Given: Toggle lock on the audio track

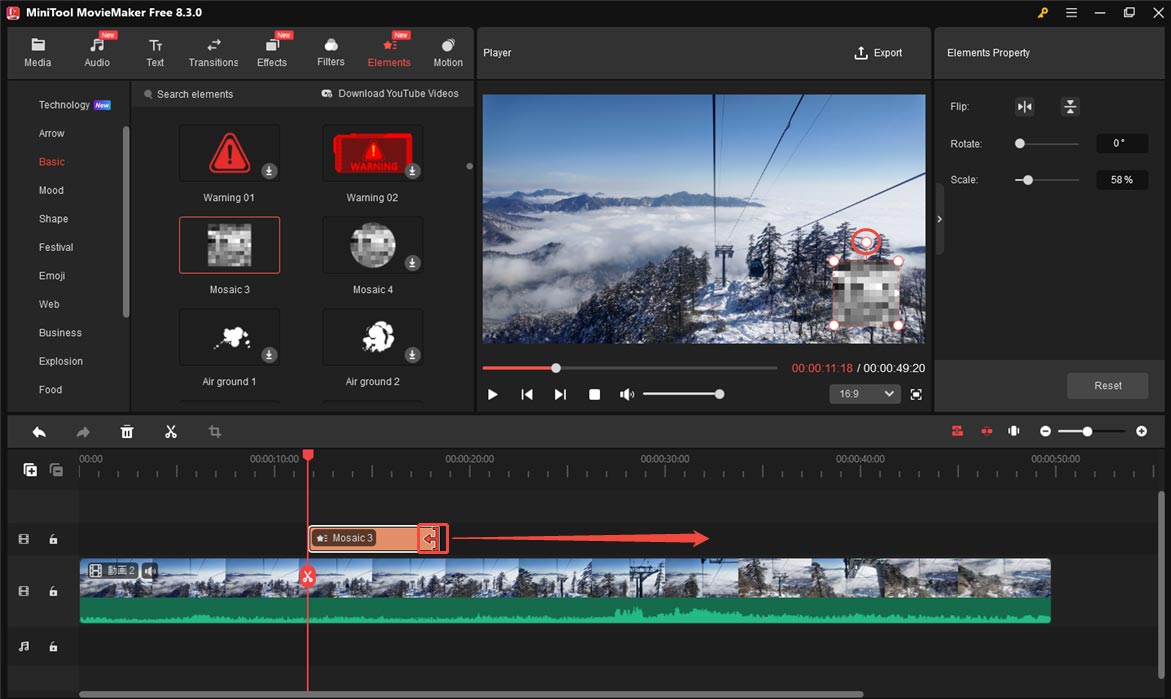Looking at the screenshot, I should (x=53, y=647).
